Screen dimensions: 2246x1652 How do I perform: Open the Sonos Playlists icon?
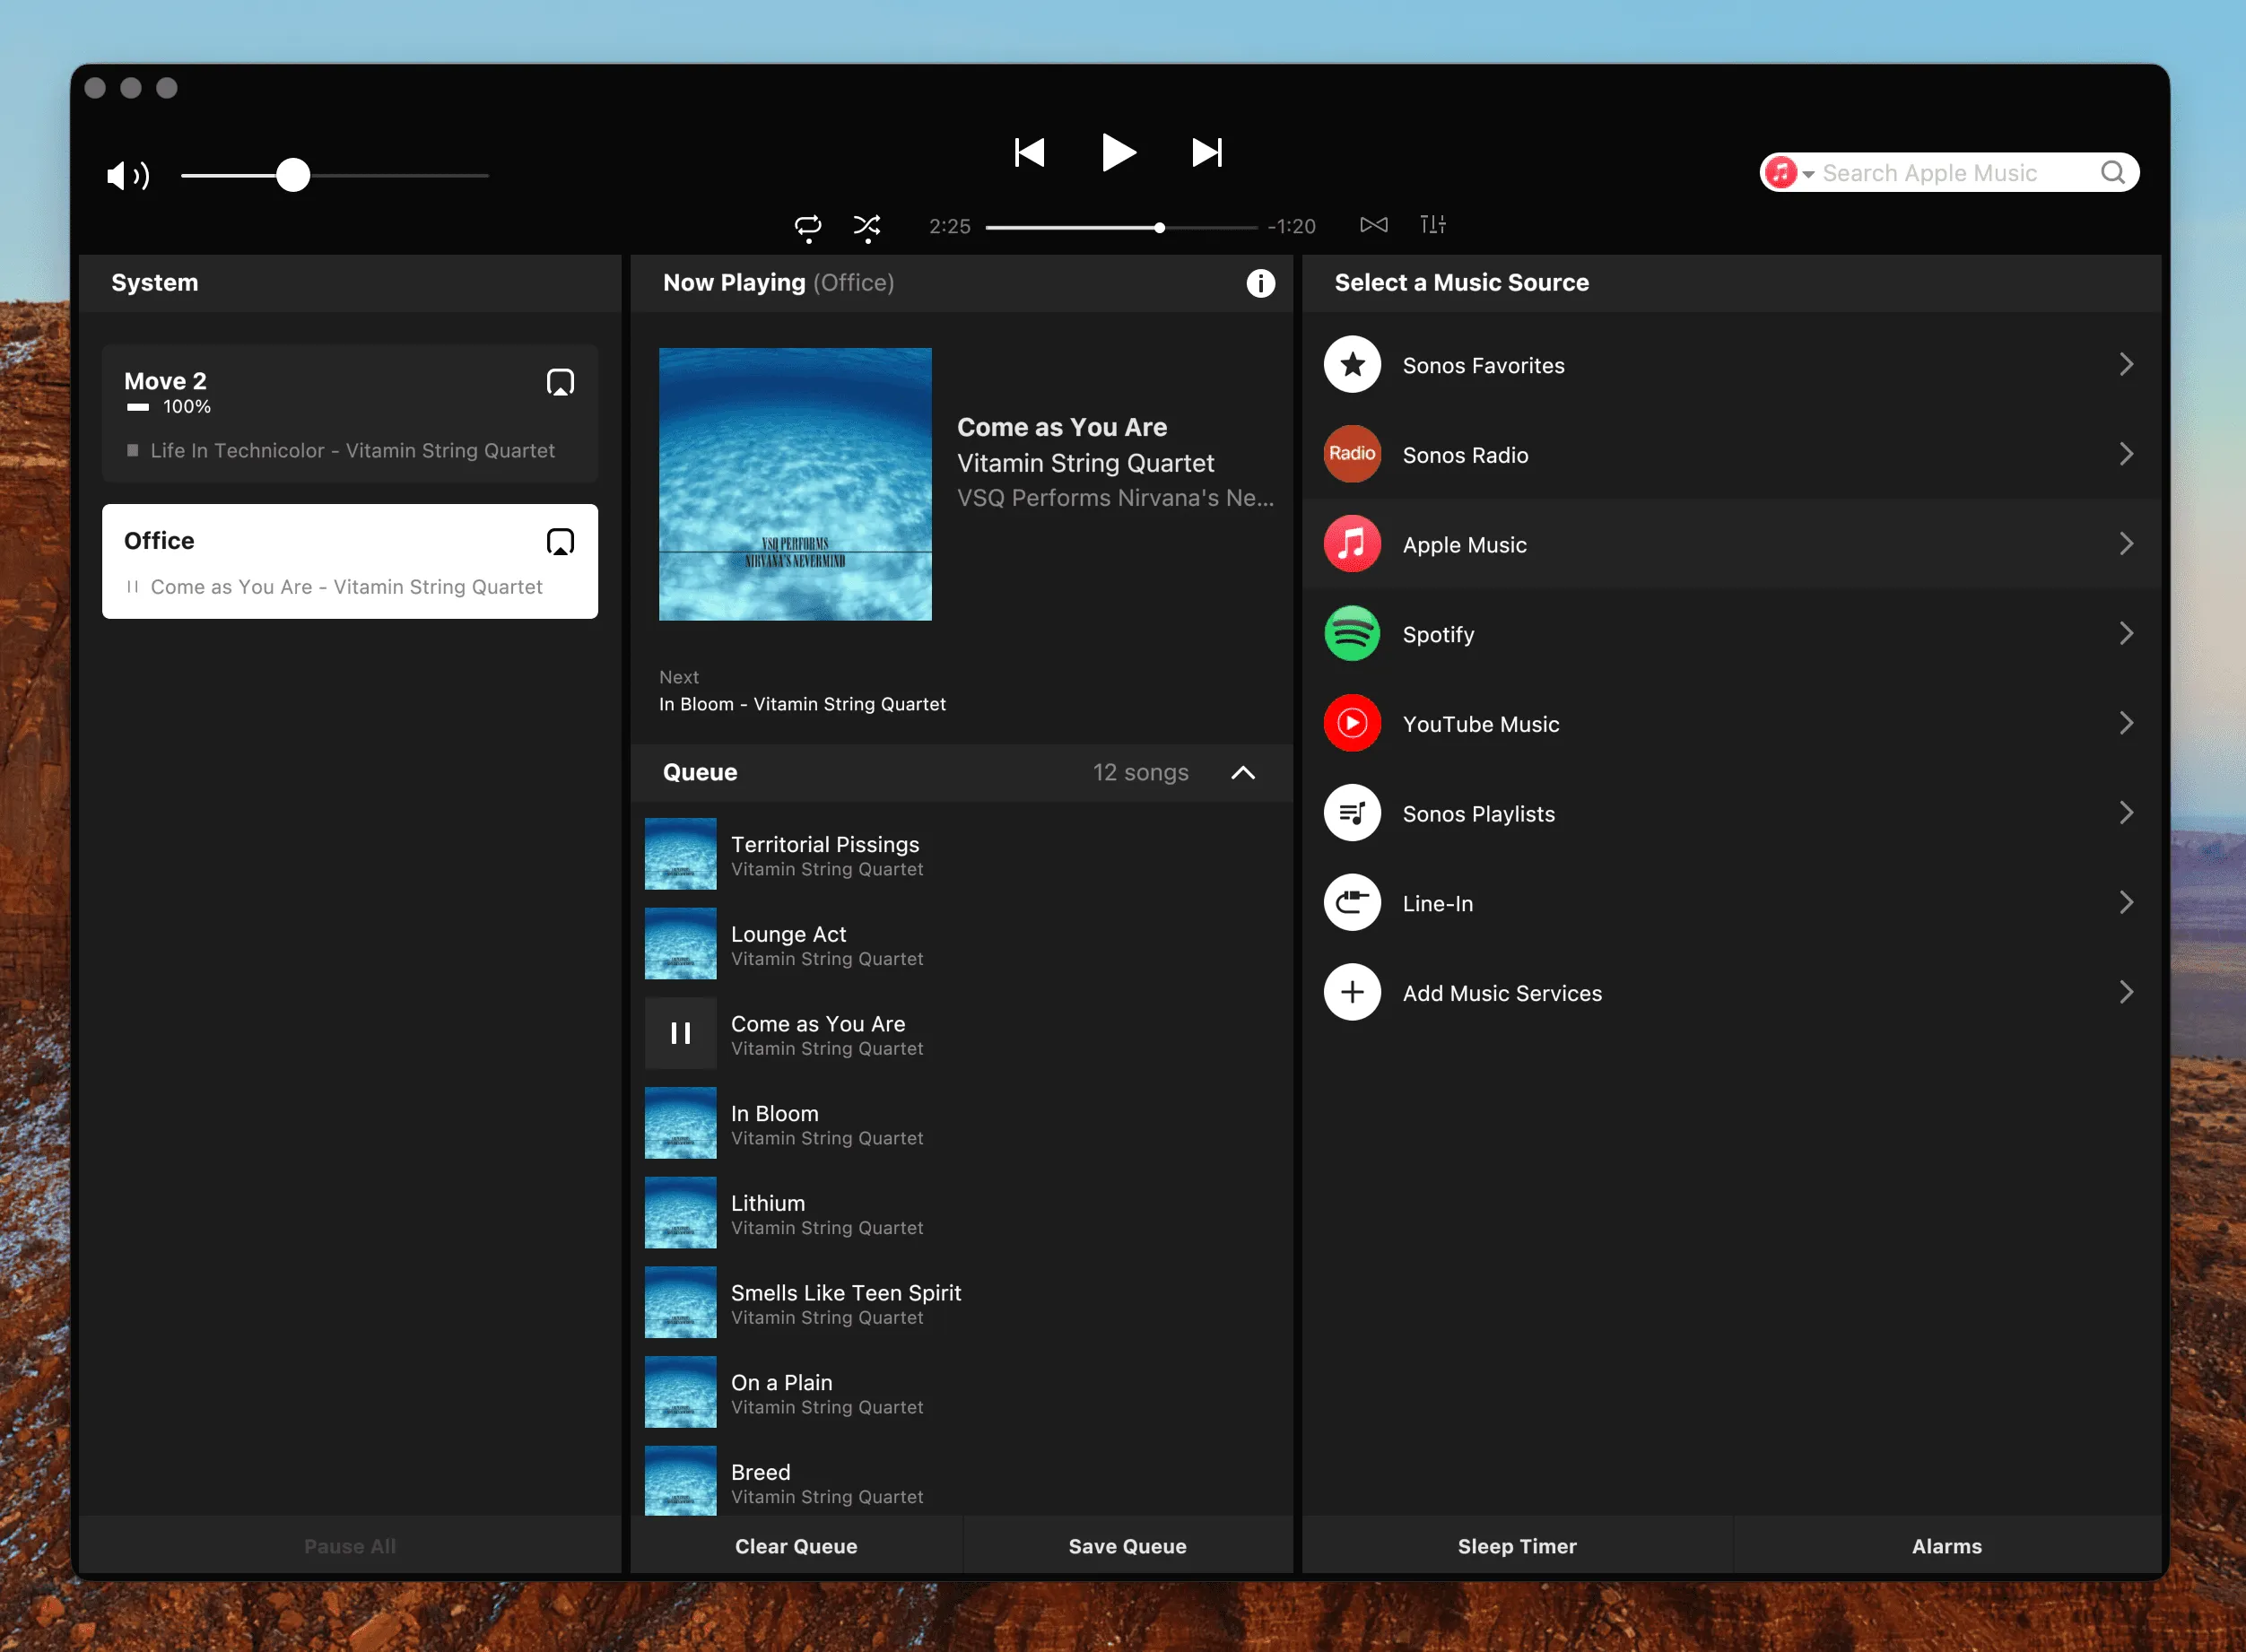pyautogui.click(x=1352, y=813)
